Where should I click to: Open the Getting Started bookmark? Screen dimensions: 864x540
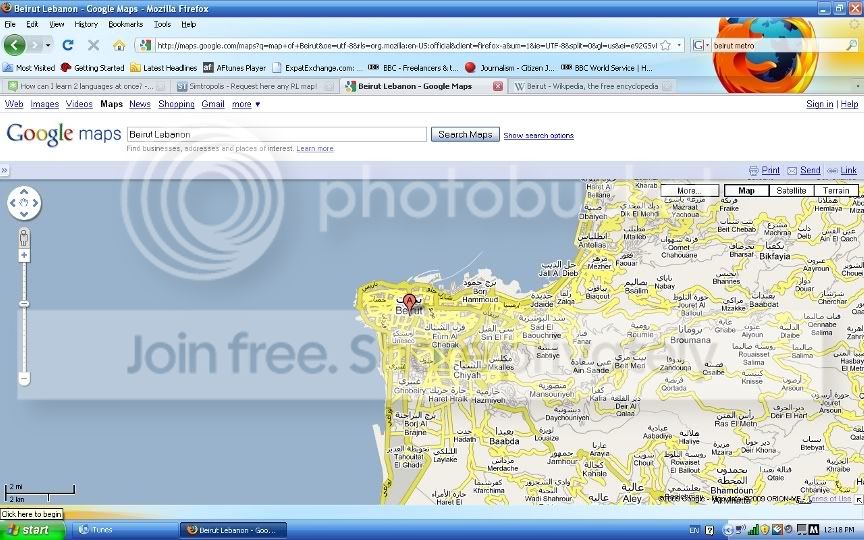point(93,68)
